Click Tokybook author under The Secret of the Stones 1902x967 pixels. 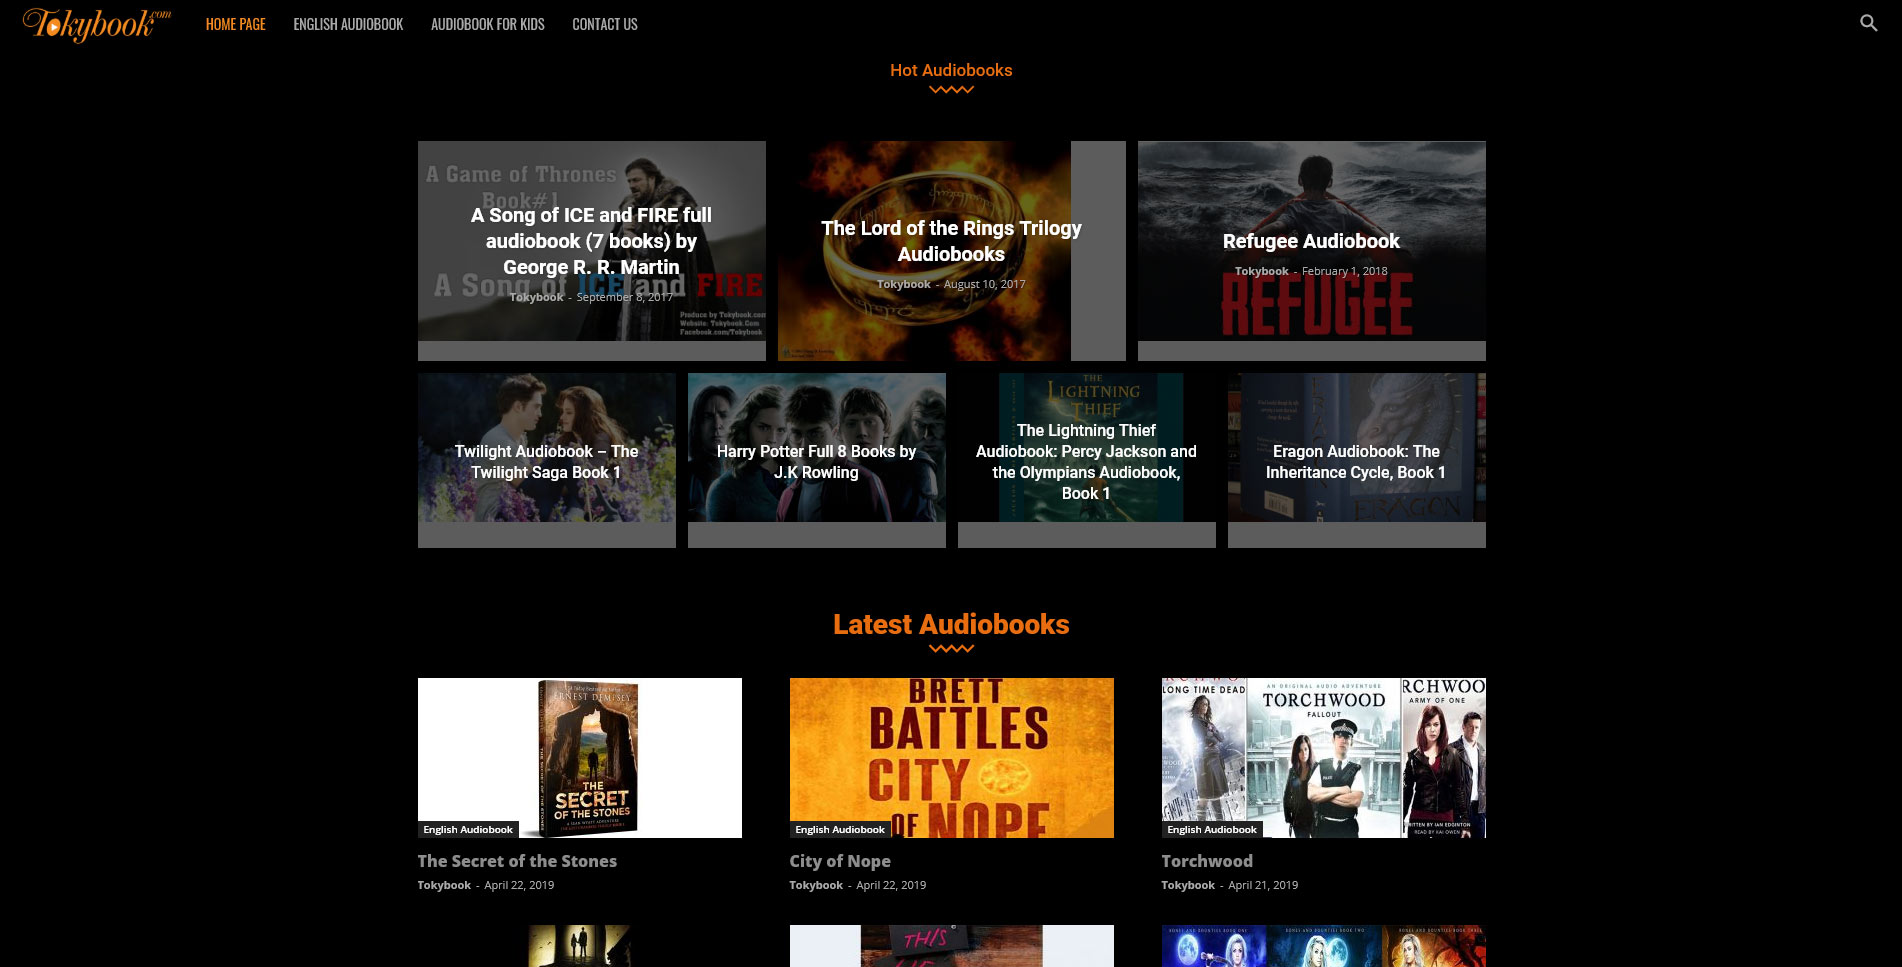pos(444,885)
